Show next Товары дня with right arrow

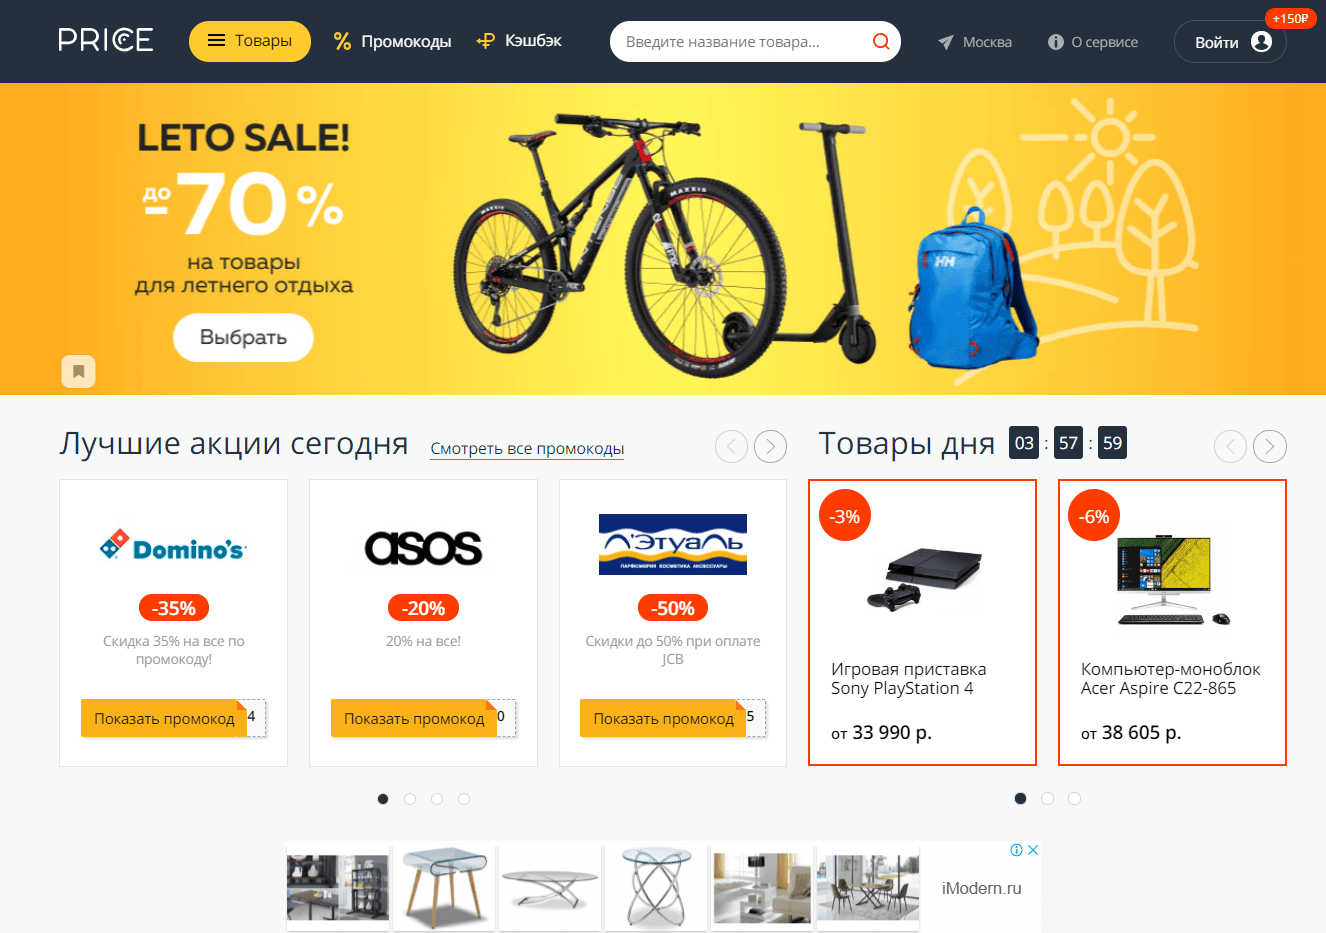[1270, 446]
